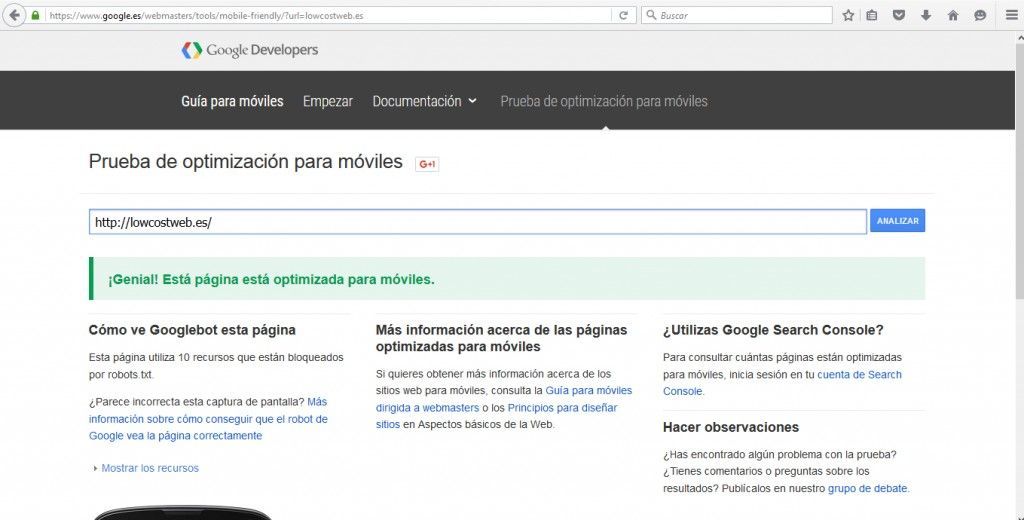Viewport: 1024px width, 520px height.
Task: Open the downloads arrow icon
Action: point(925,15)
